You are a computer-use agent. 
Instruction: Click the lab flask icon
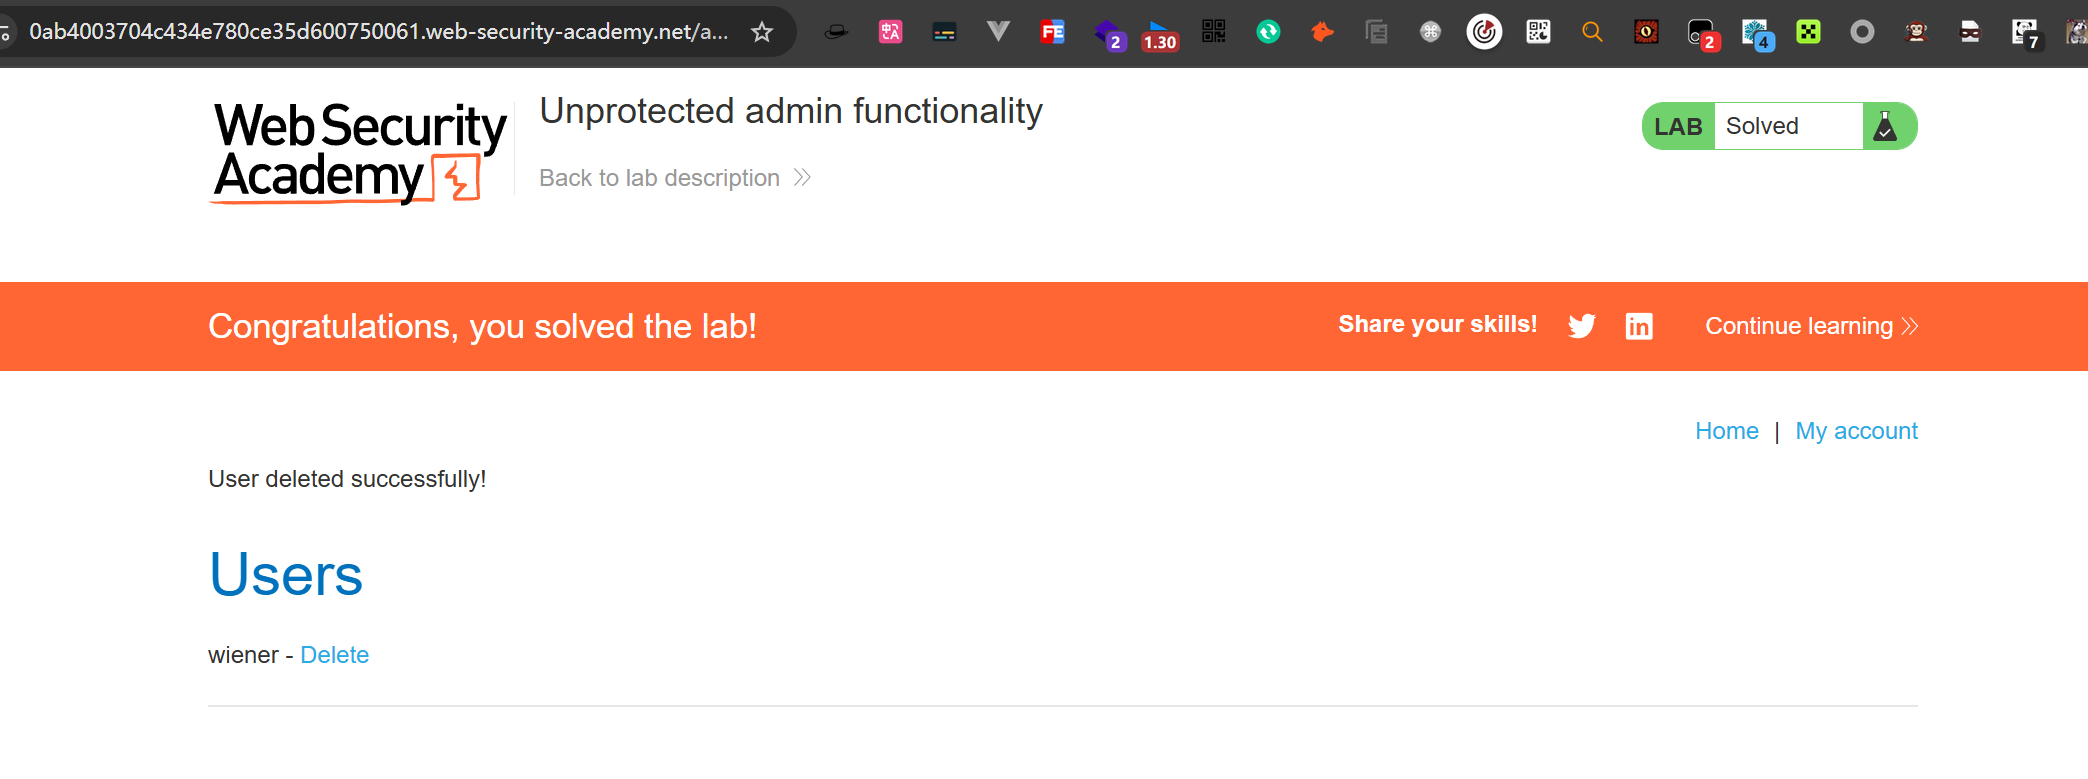1885,127
